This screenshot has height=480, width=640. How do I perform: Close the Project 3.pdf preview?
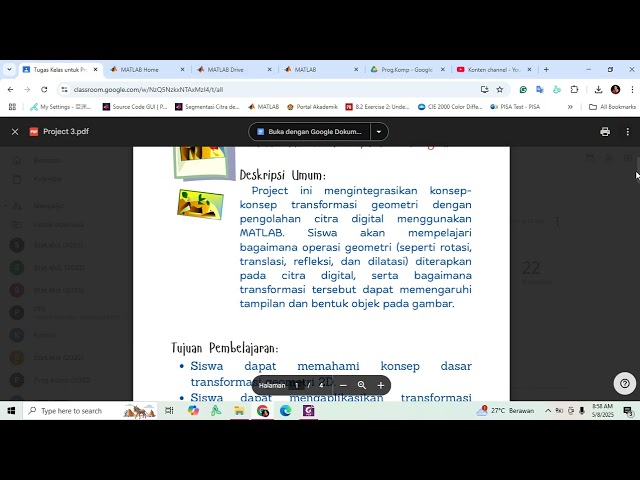click(15, 132)
